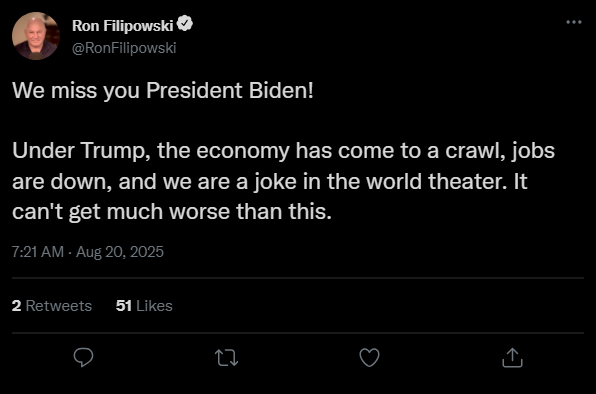Click the line starting "are down, and we"
Image resolution: width=596 pixels, height=394 pixels.
coord(269,182)
